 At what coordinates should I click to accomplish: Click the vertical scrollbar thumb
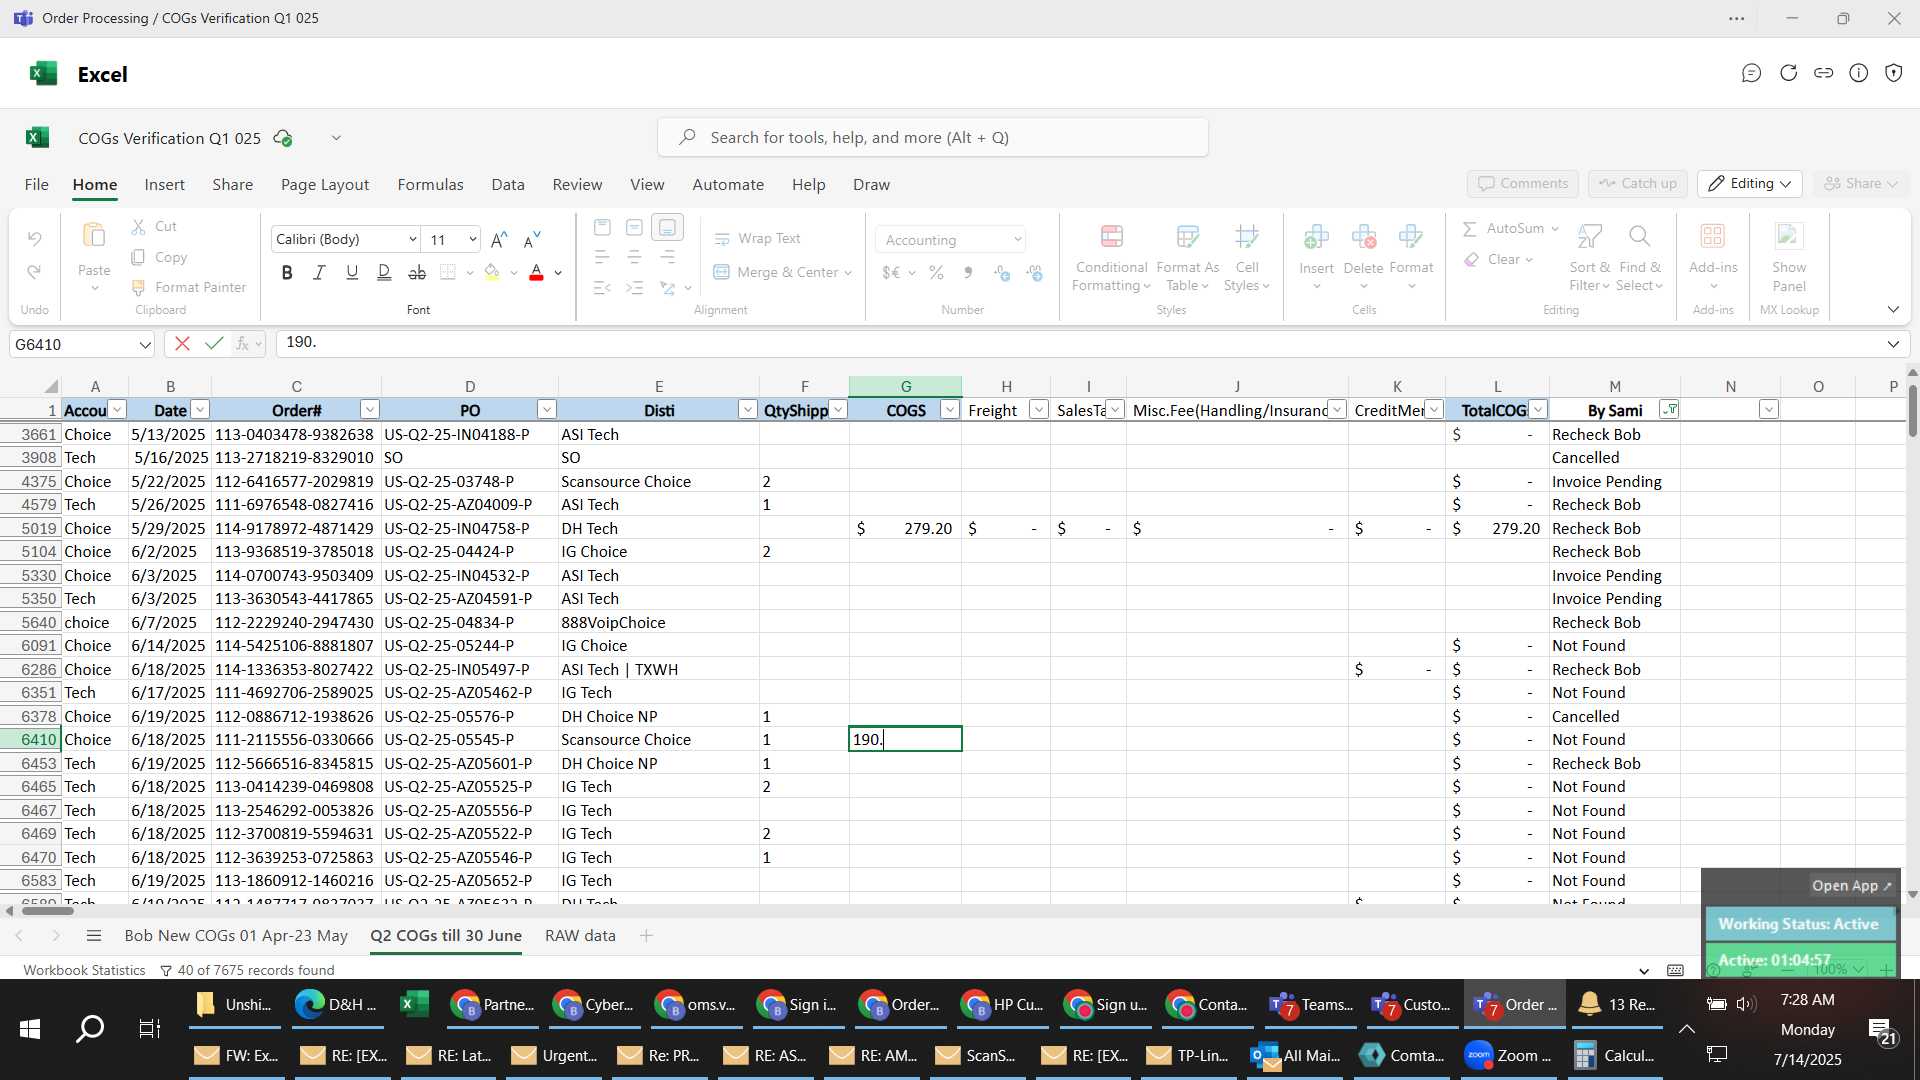pyautogui.click(x=1912, y=410)
